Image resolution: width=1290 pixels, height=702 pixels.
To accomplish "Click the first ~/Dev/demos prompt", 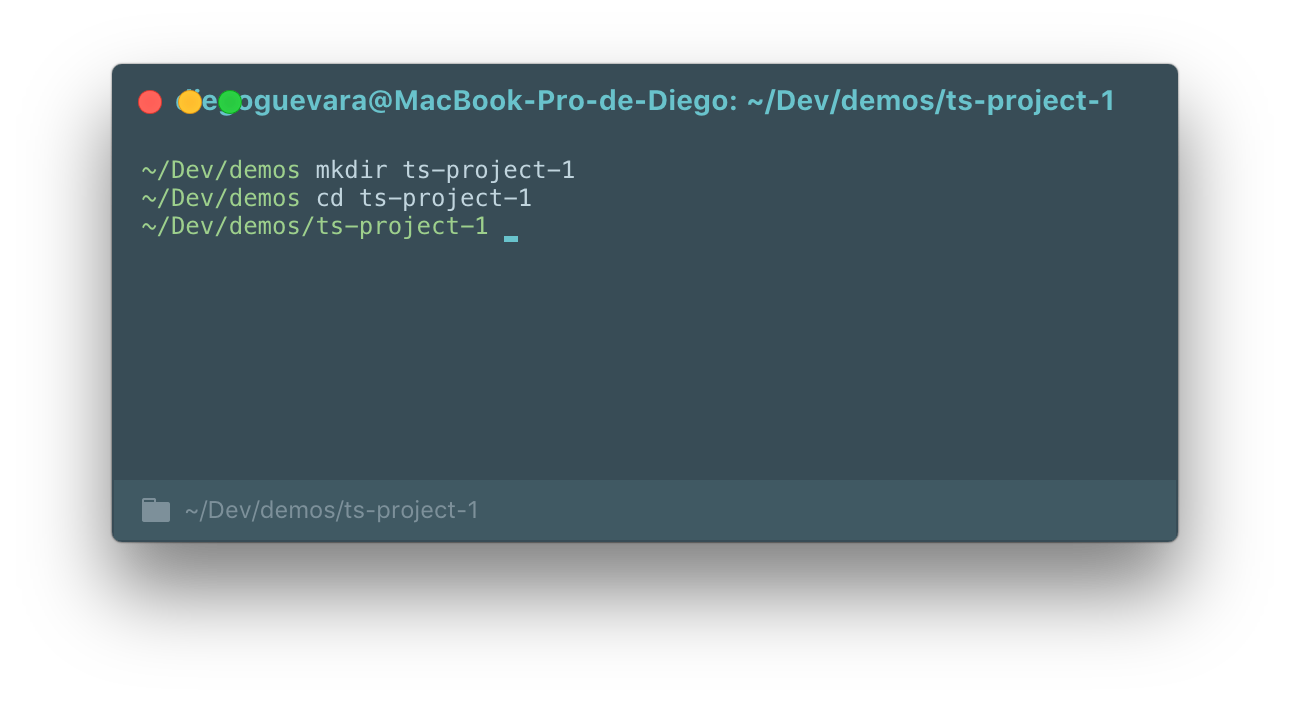I will (x=220, y=169).
